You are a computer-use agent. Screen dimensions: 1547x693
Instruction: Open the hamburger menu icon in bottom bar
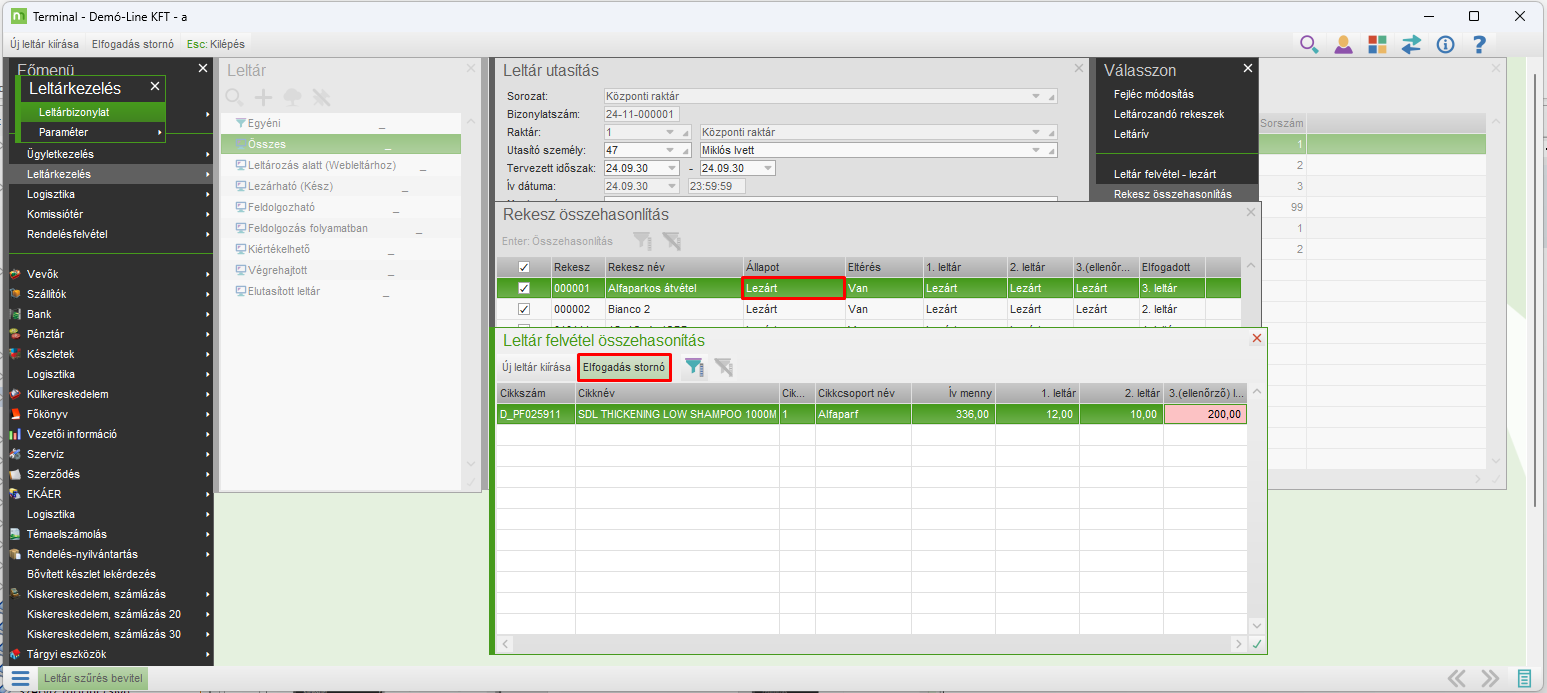click(20, 678)
